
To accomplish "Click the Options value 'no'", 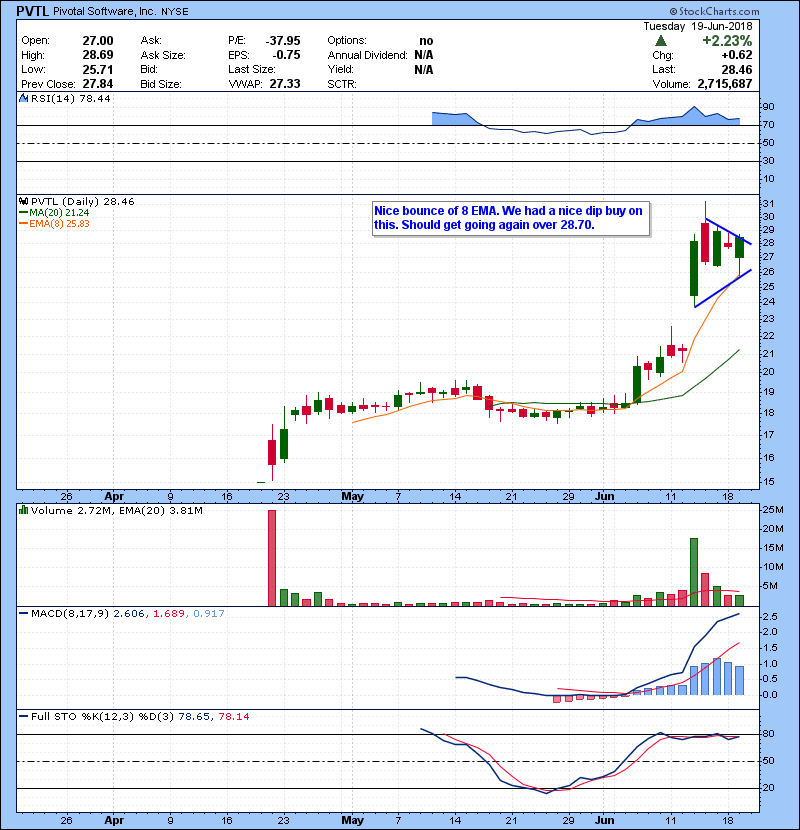I will [x=426, y=41].
